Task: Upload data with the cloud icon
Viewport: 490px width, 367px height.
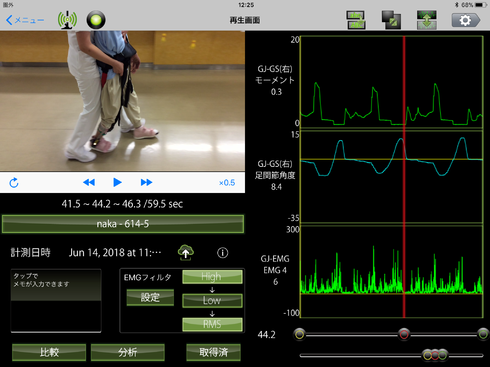Action: pos(186,252)
